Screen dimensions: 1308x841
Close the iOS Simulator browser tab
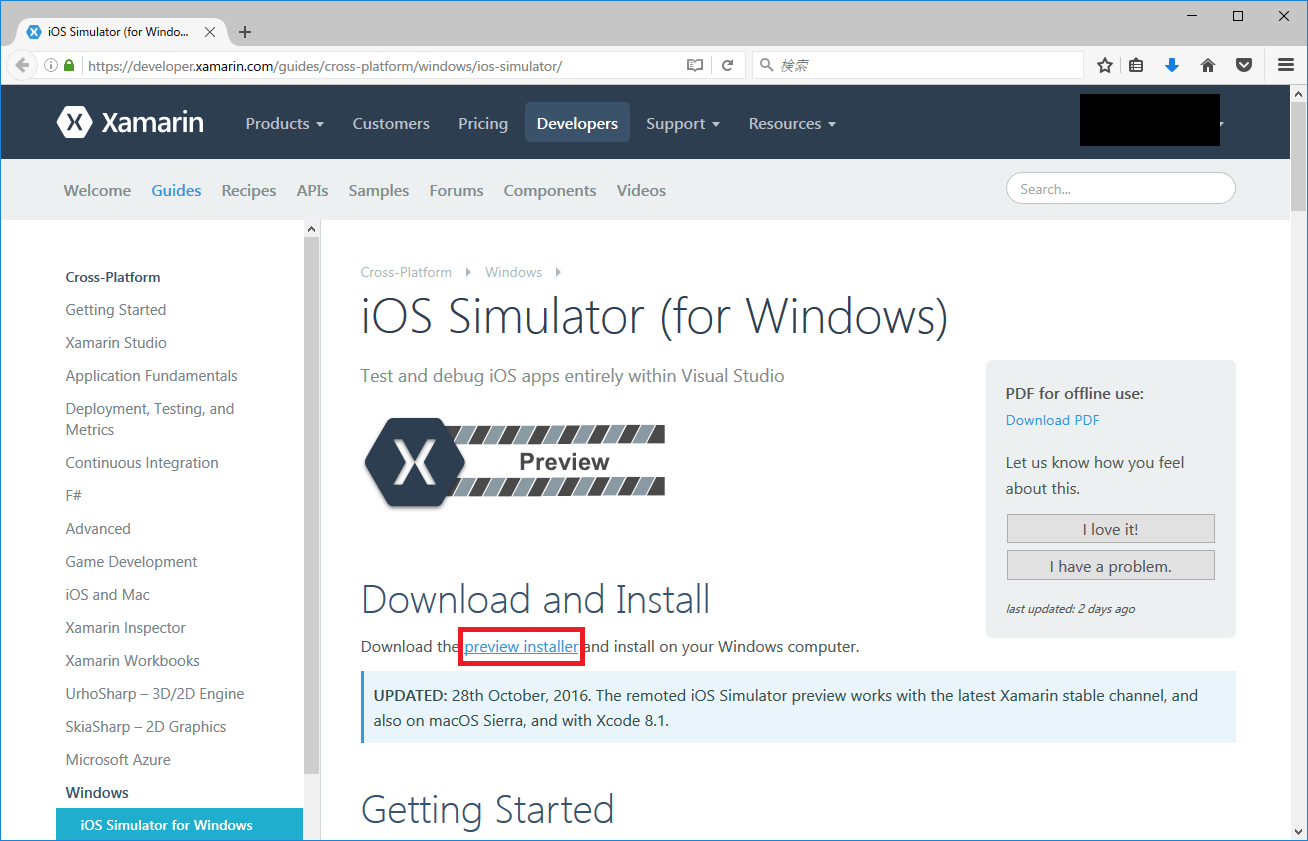coord(209,32)
